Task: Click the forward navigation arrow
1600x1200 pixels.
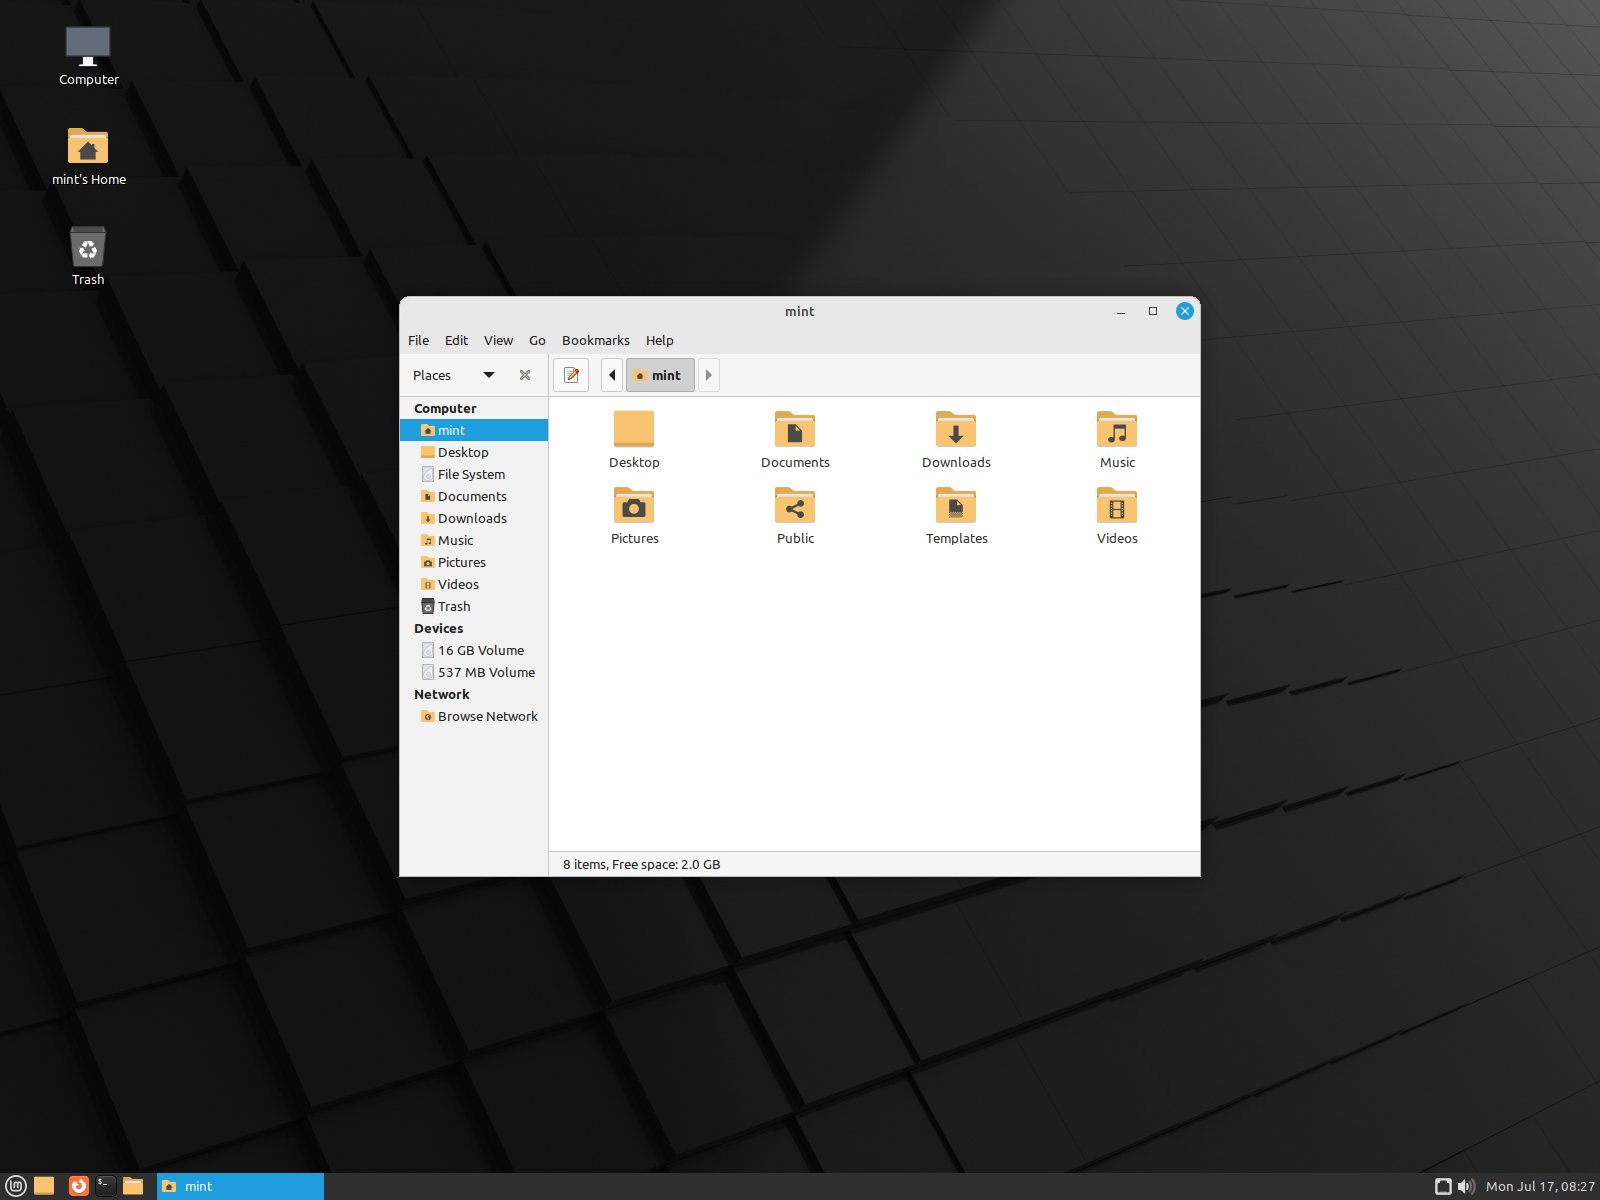Action: click(x=708, y=375)
